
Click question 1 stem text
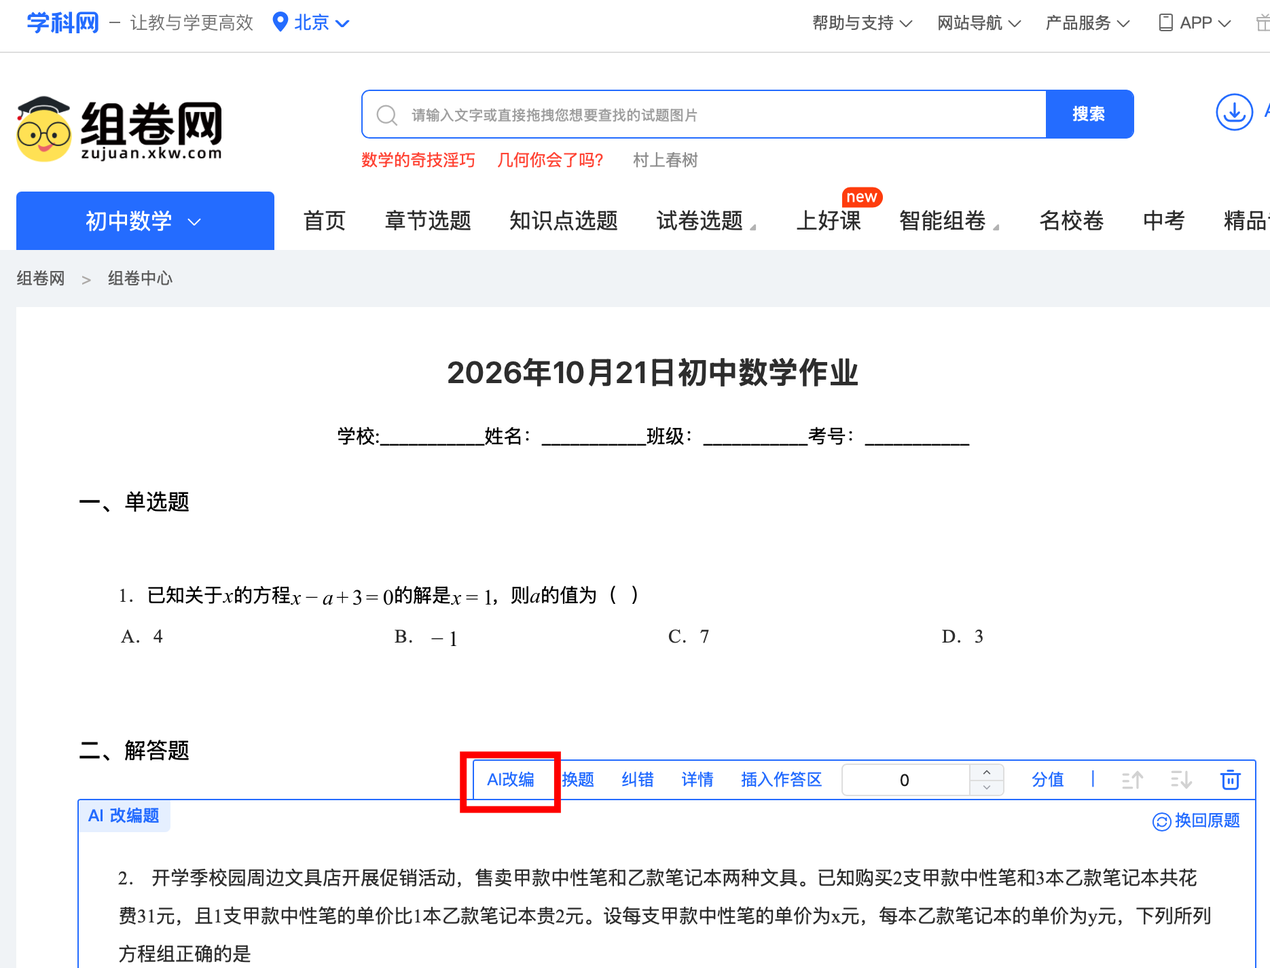(378, 596)
